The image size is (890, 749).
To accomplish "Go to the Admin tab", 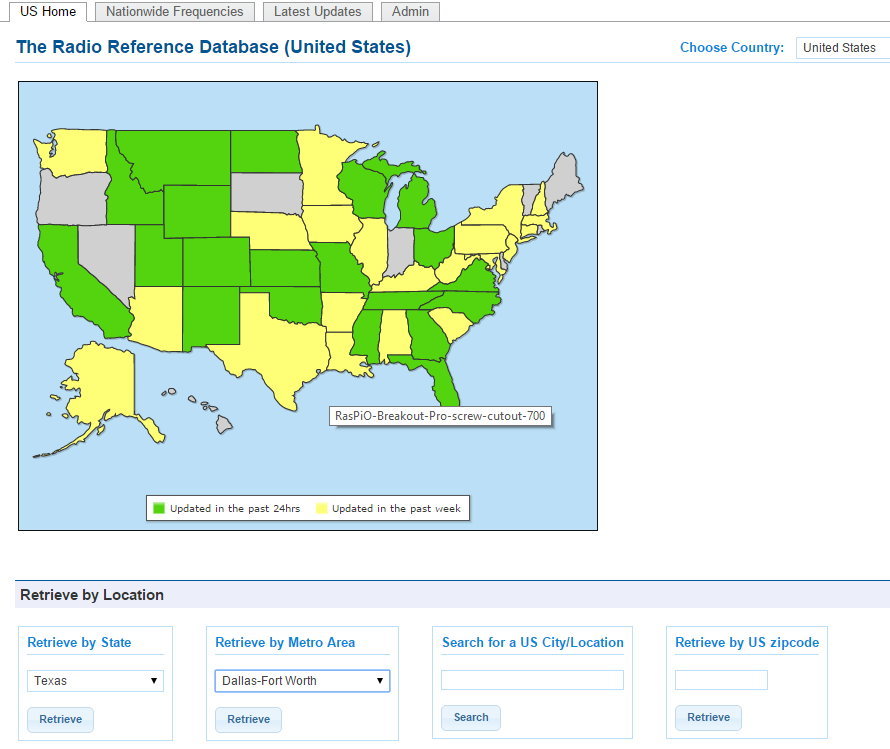I will [410, 12].
